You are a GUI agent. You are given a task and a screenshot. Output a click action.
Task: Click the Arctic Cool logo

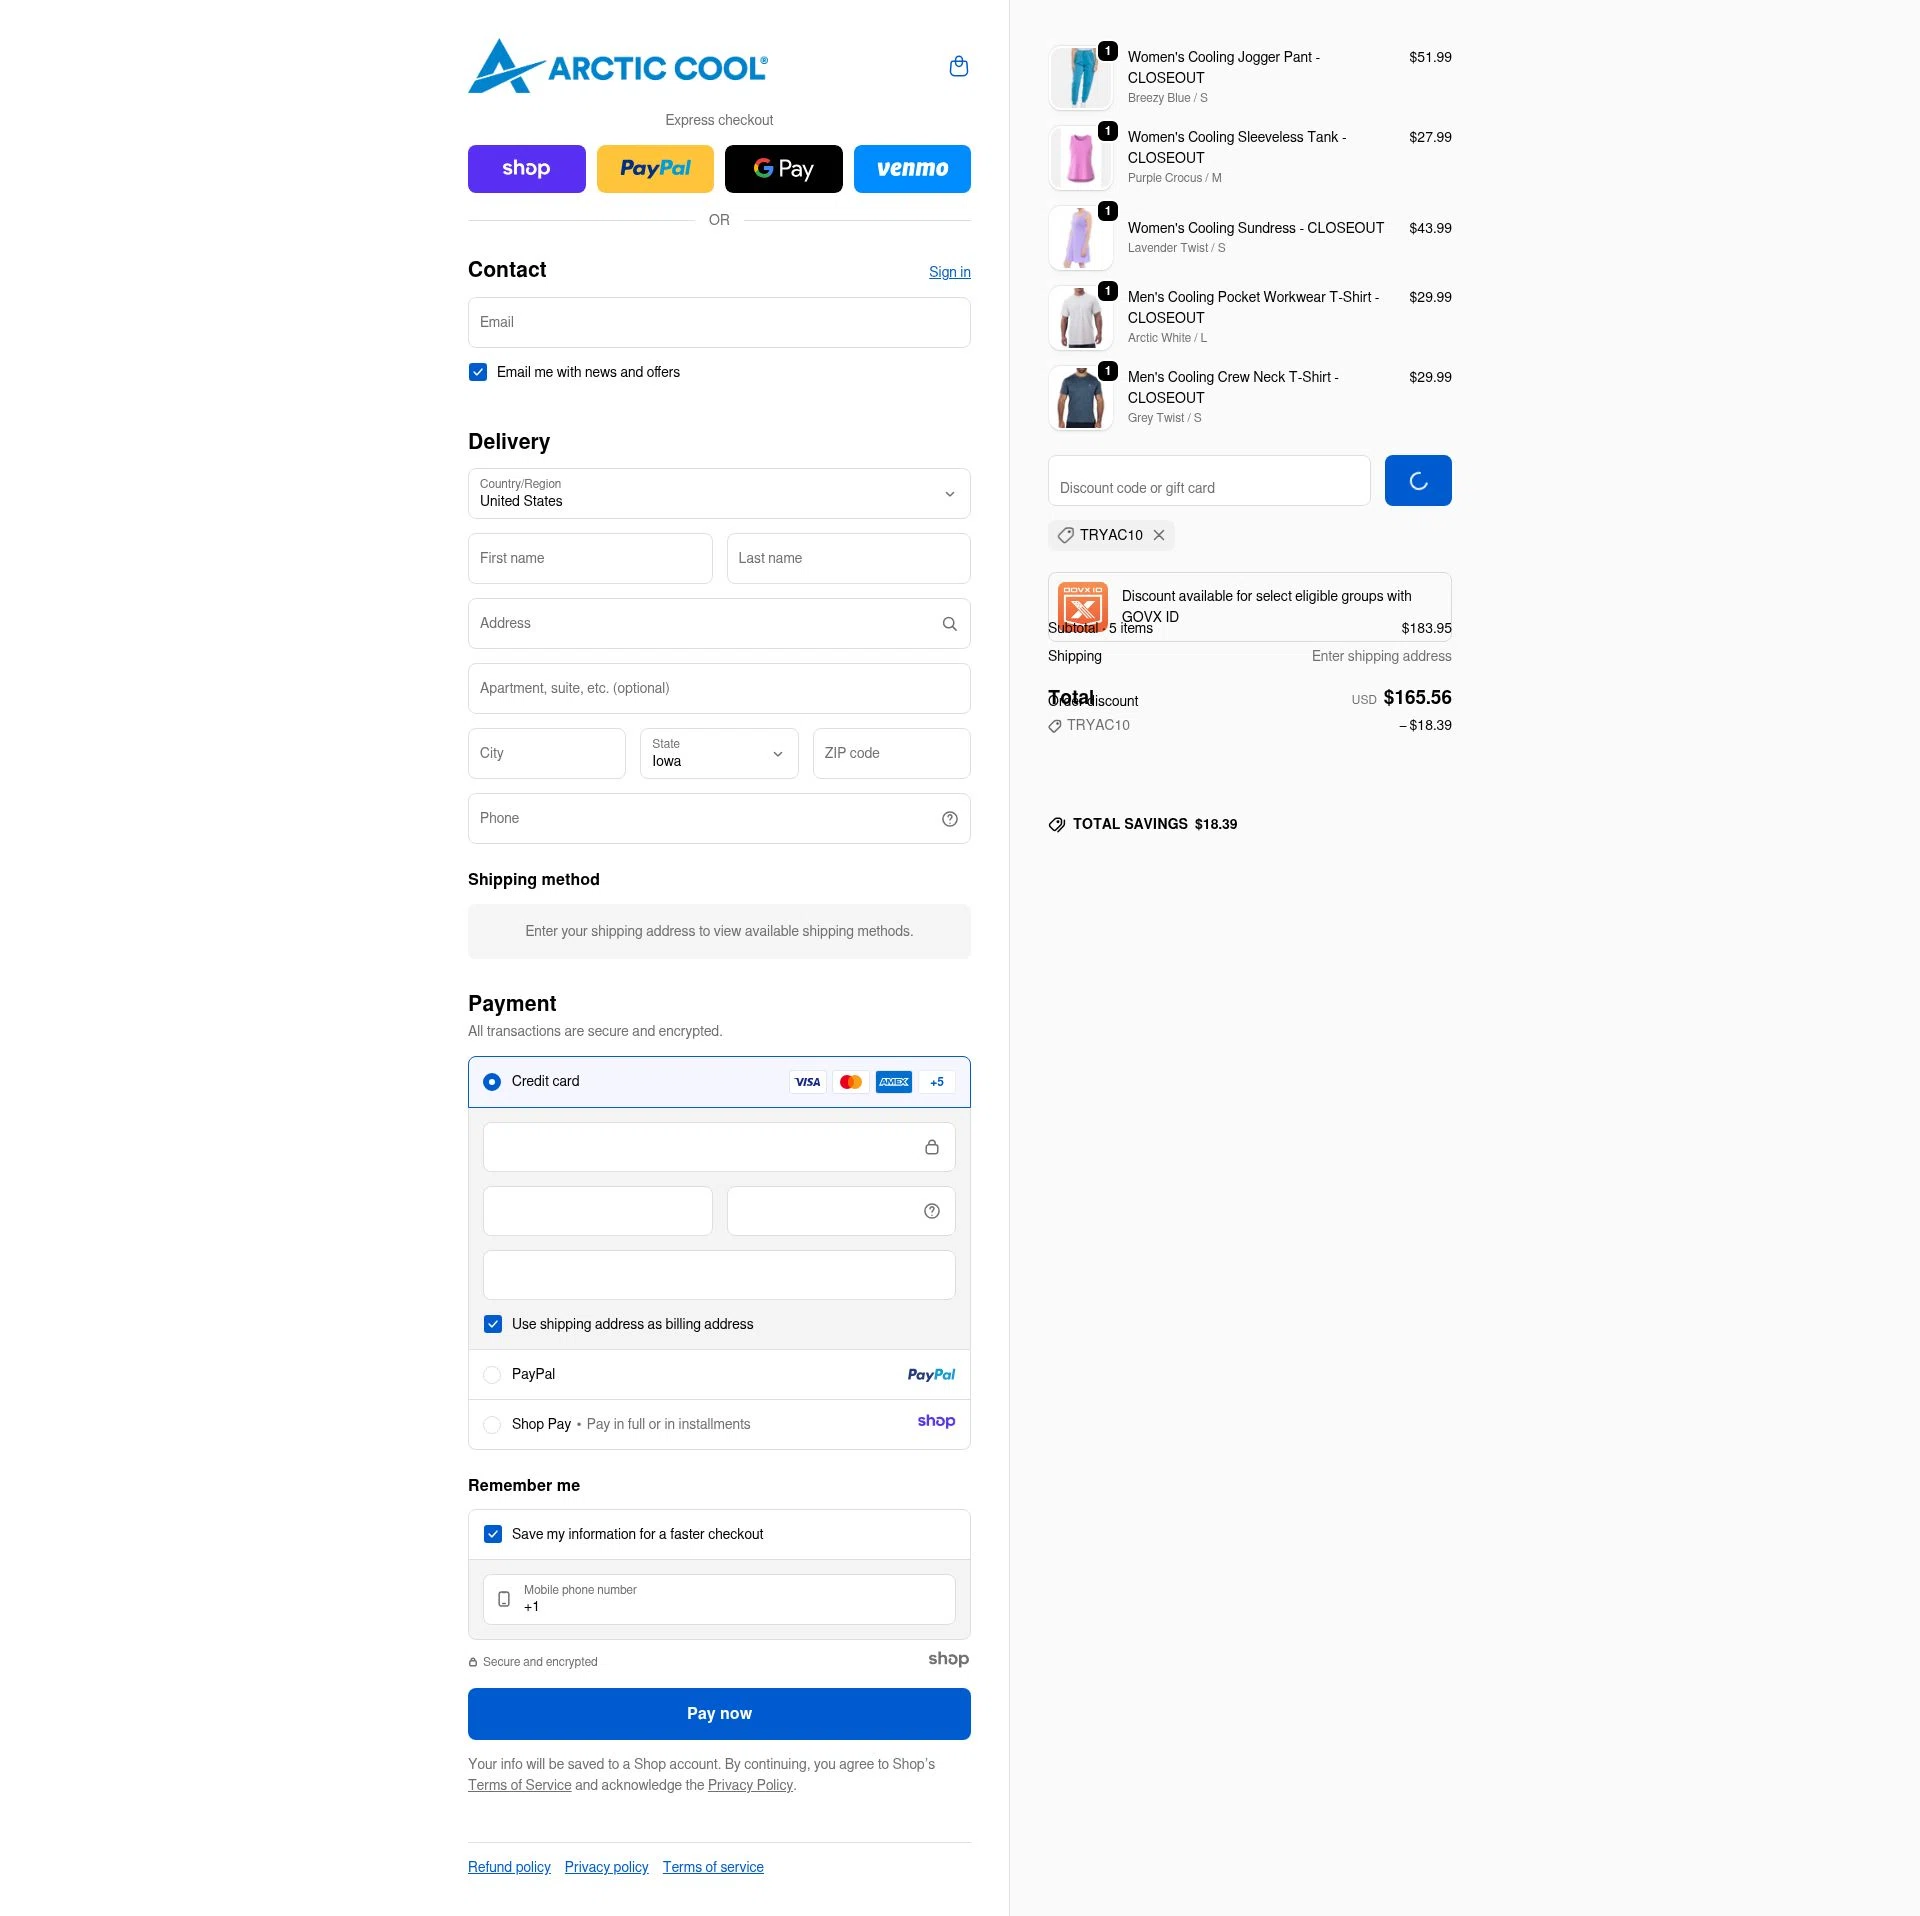point(618,67)
